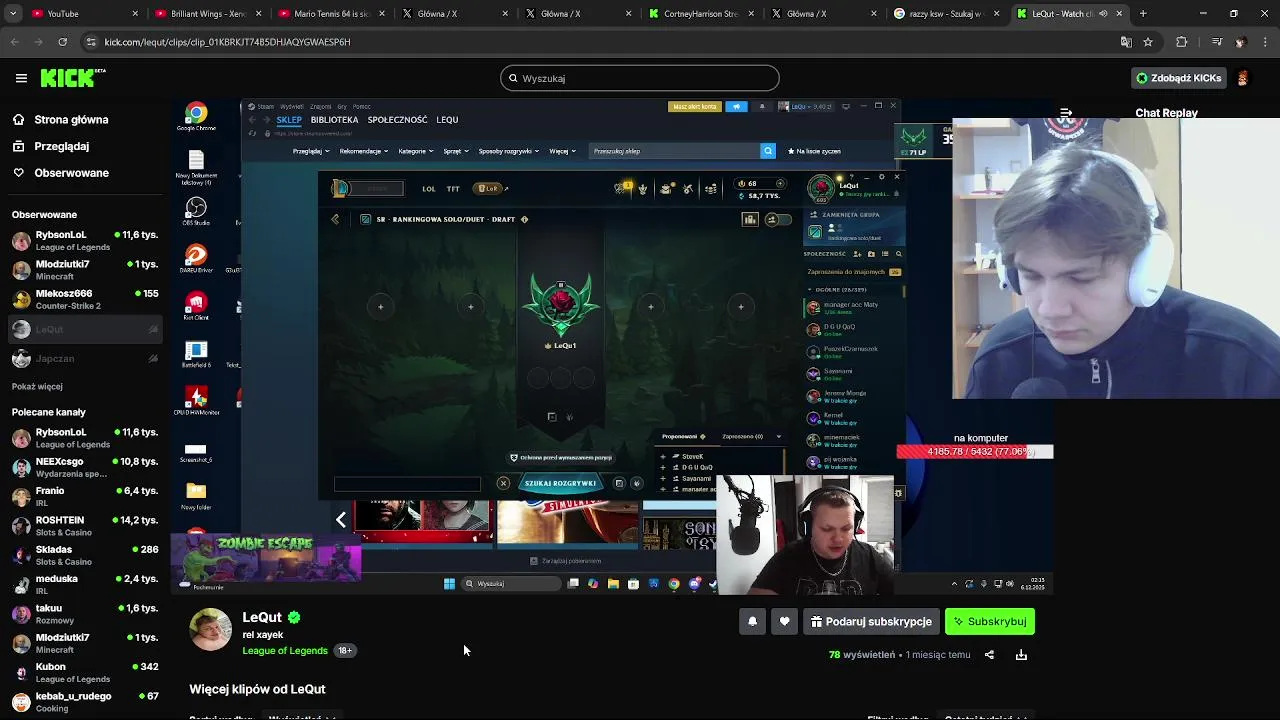Open Chrome profile avatar
This screenshot has height=720, width=1280.
click(1240, 42)
